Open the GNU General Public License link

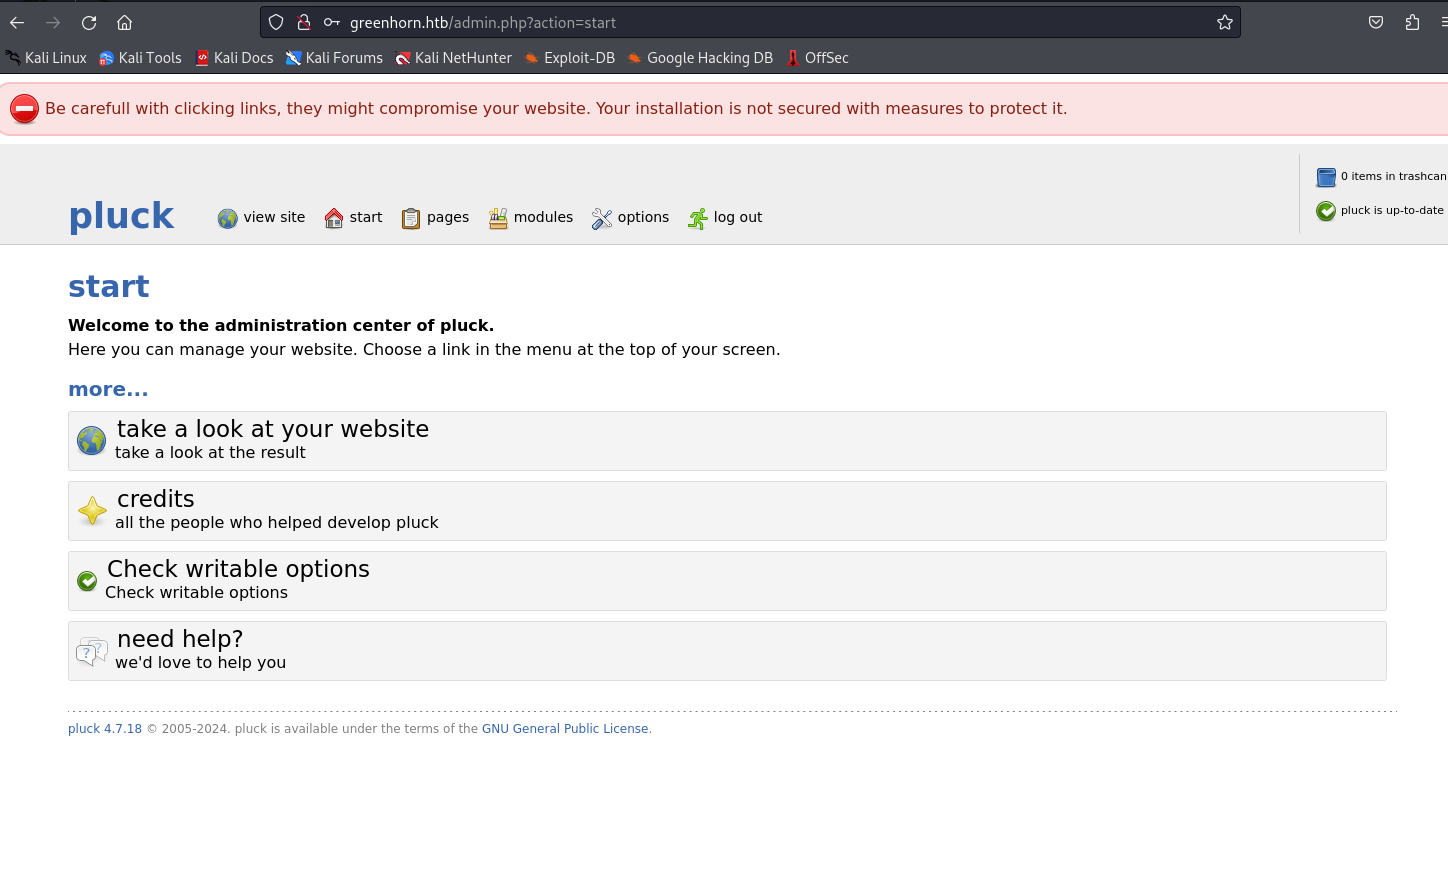(565, 729)
